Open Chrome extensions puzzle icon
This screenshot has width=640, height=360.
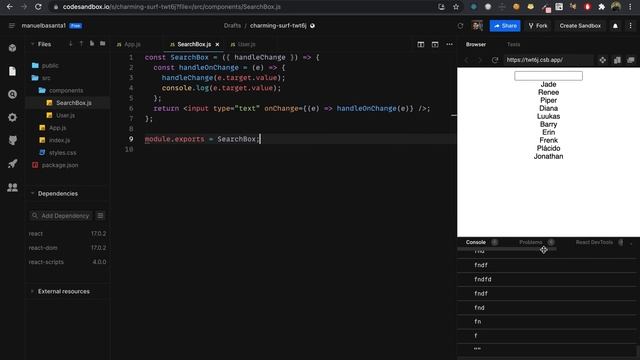[x=601, y=7]
